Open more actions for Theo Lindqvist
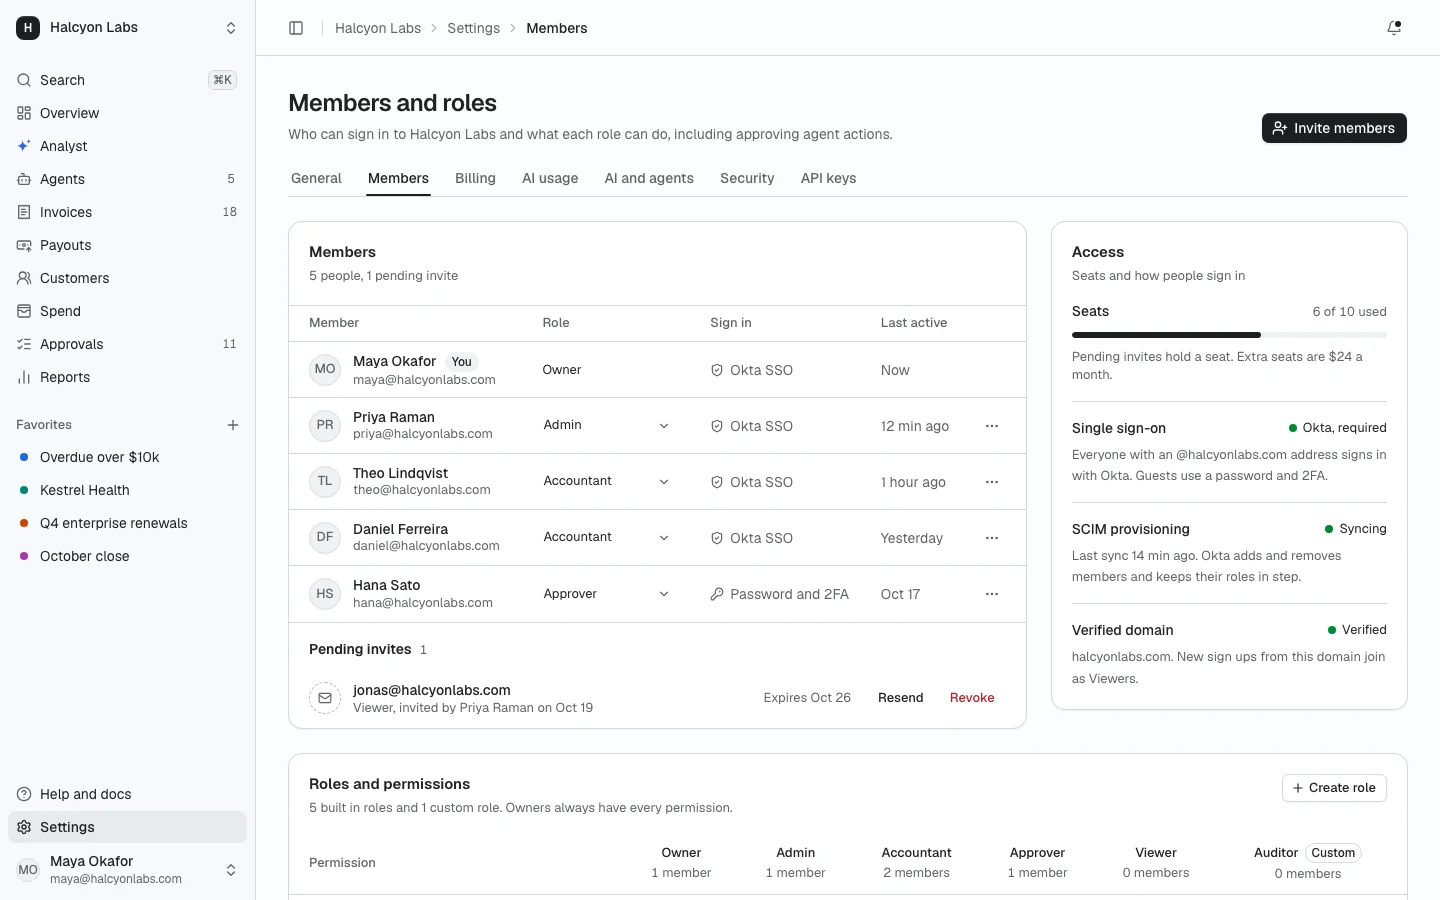This screenshot has width=1440, height=900. pos(992,482)
